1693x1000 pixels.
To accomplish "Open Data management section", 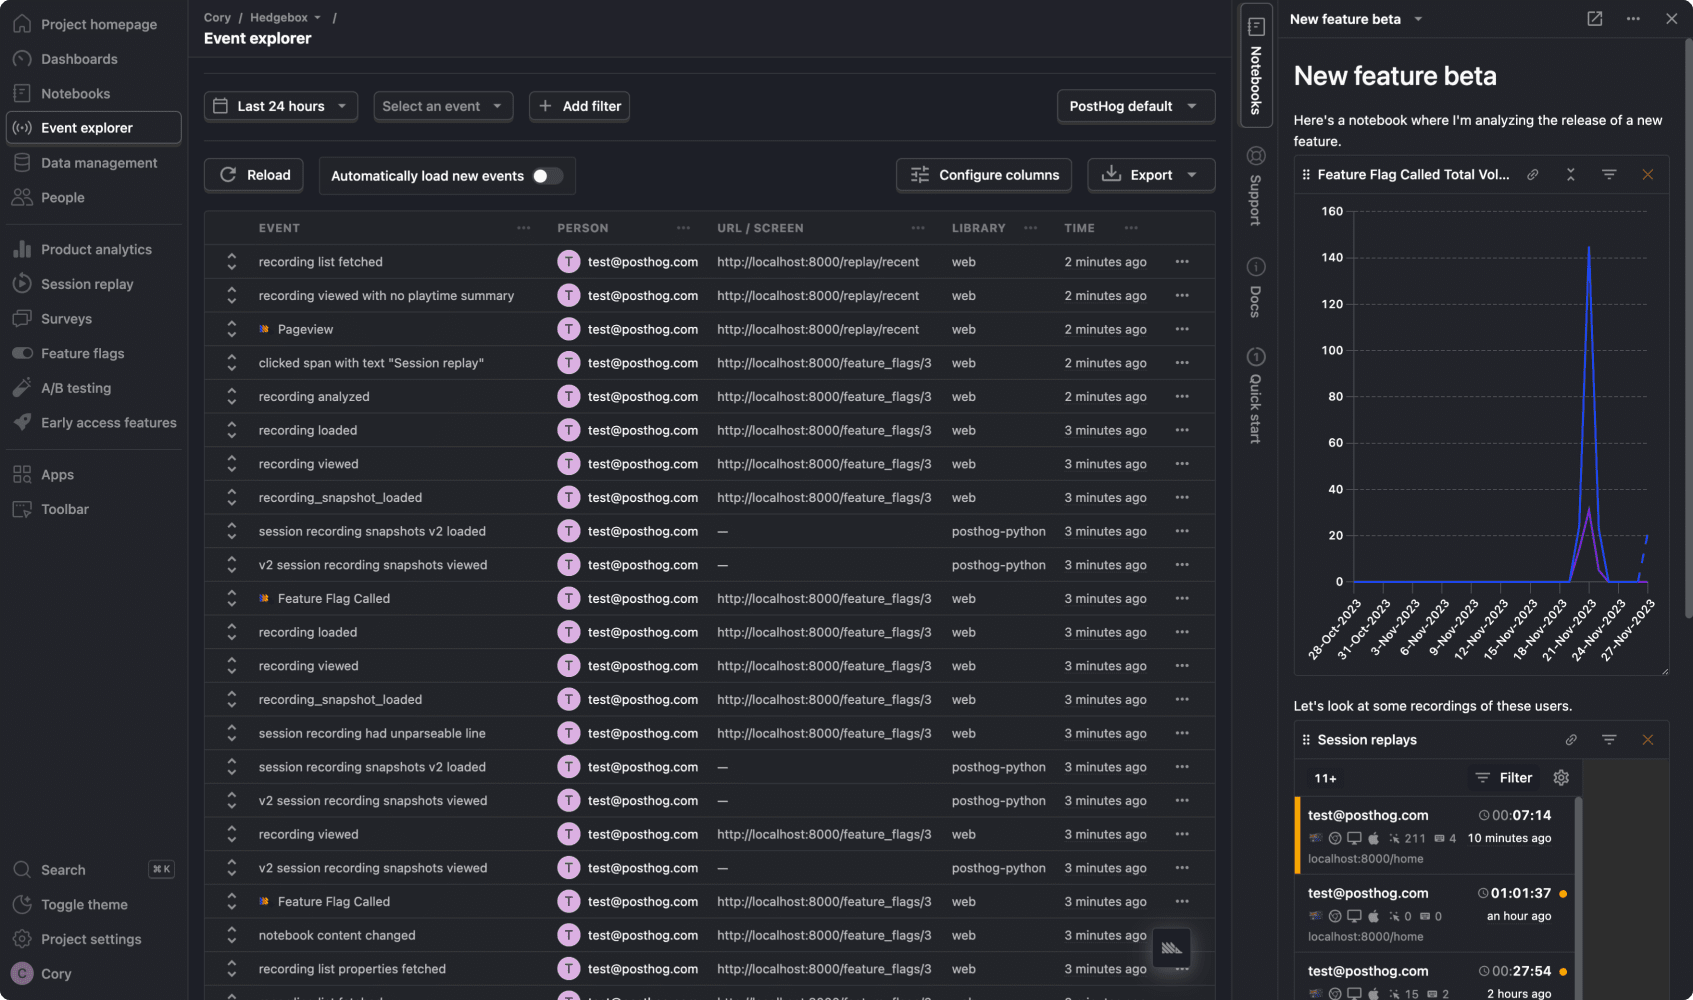I will (x=93, y=162).
